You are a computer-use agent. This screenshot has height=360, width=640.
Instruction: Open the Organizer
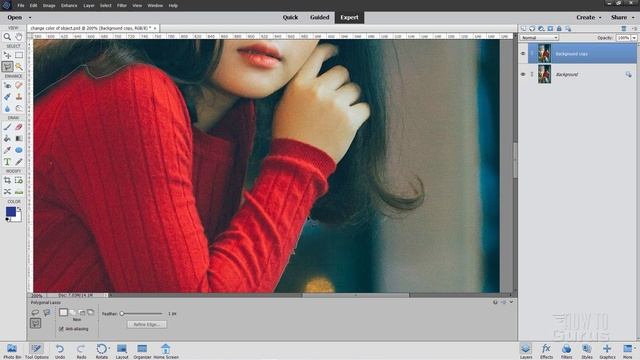point(142,351)
